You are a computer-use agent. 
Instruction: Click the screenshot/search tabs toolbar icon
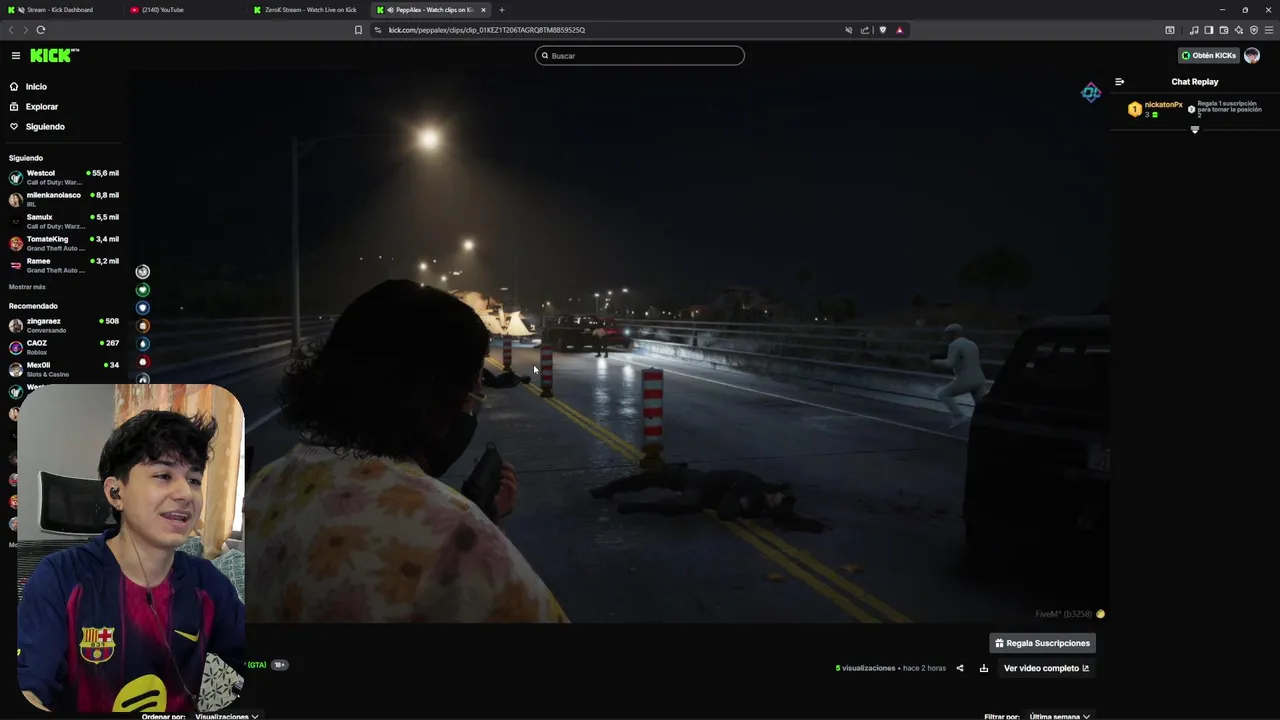(1170, 30)
